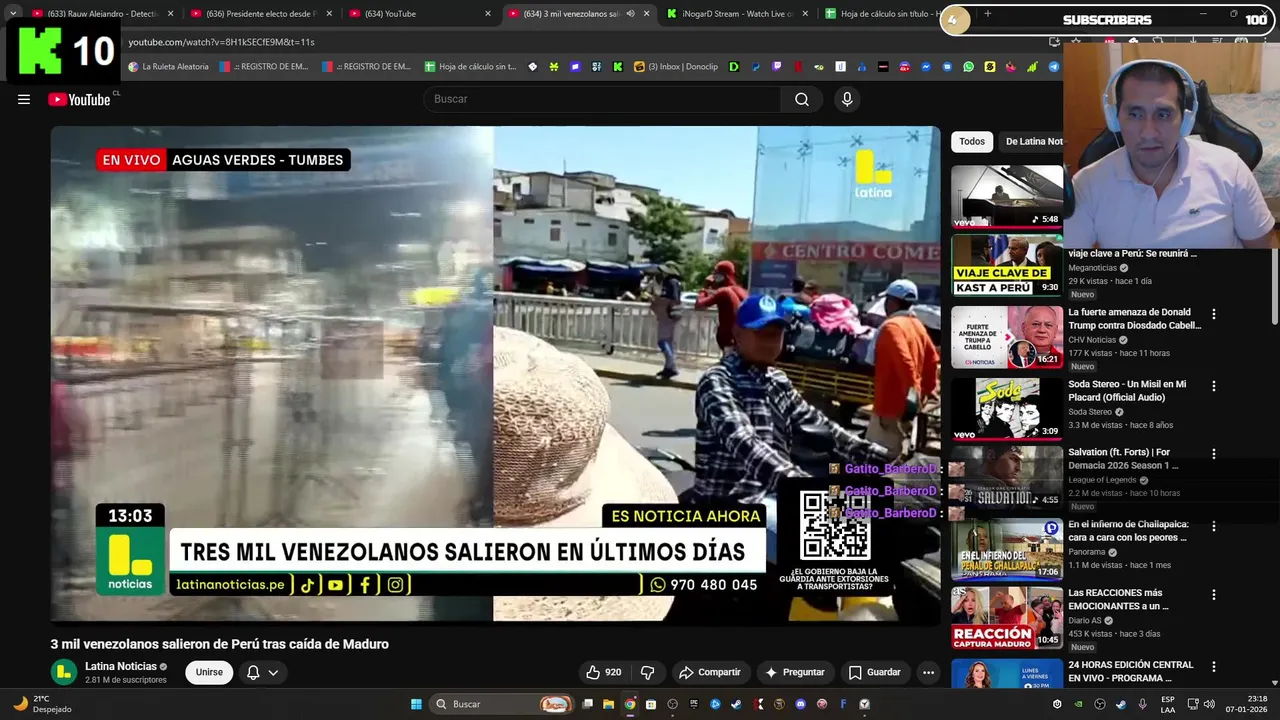This screenshot has width=1280, height=720.
Task: Open File Explorer from taskbar
Action: (608, 704)
